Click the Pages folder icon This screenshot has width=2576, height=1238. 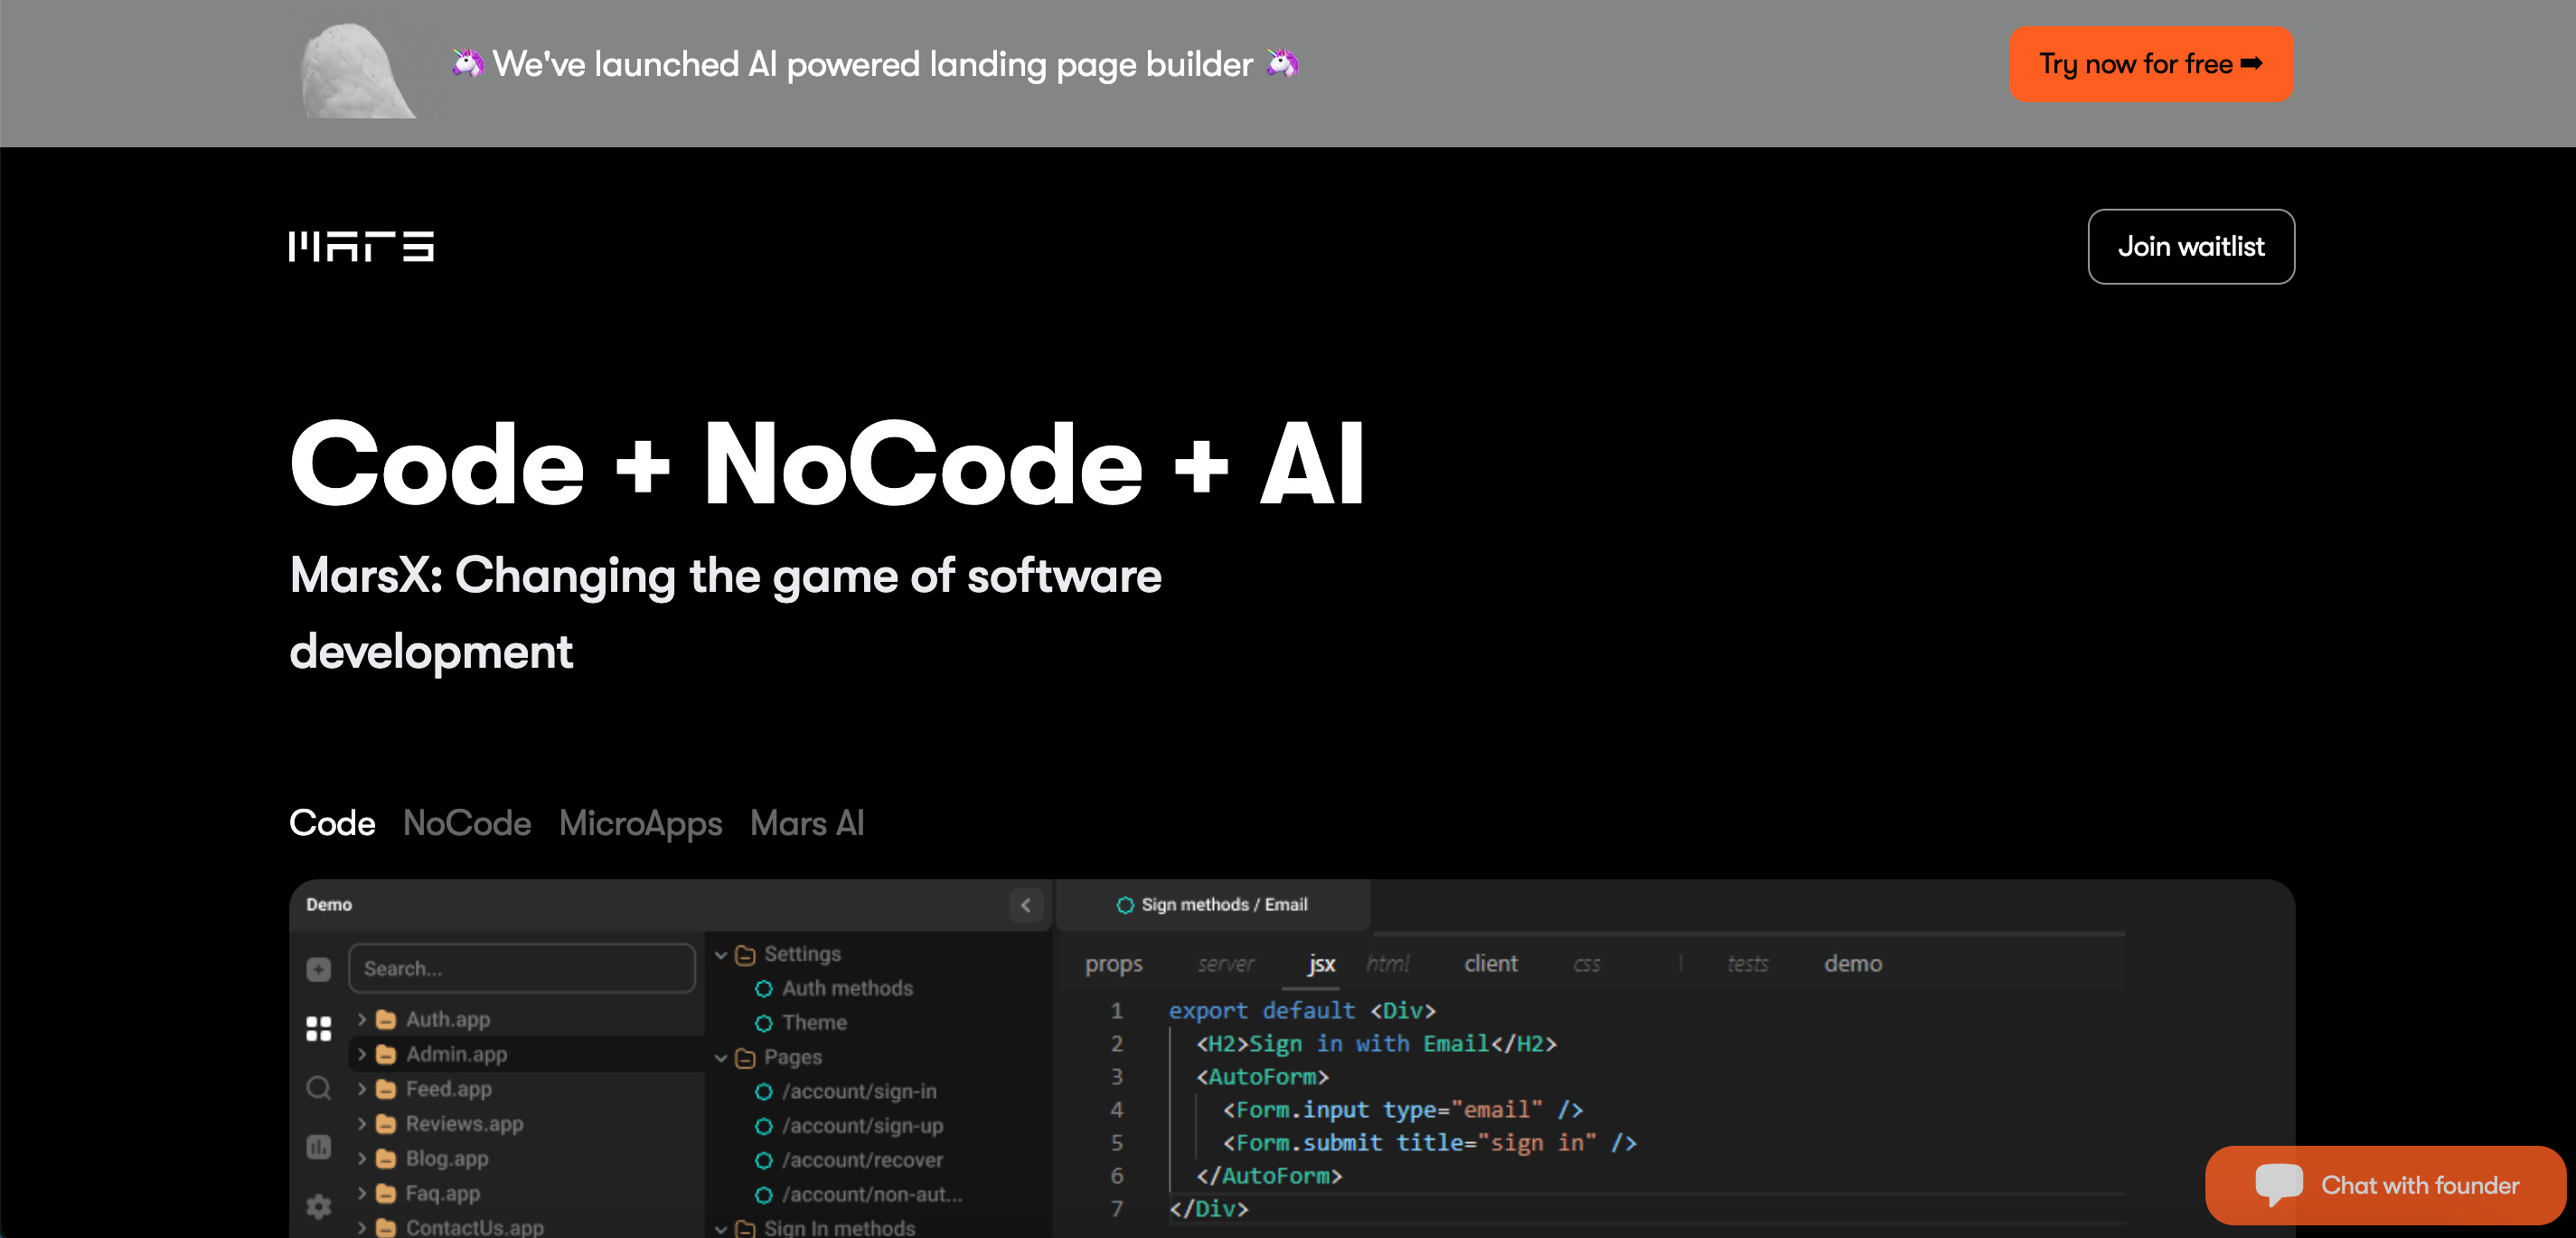click(x=745, y=1058)
